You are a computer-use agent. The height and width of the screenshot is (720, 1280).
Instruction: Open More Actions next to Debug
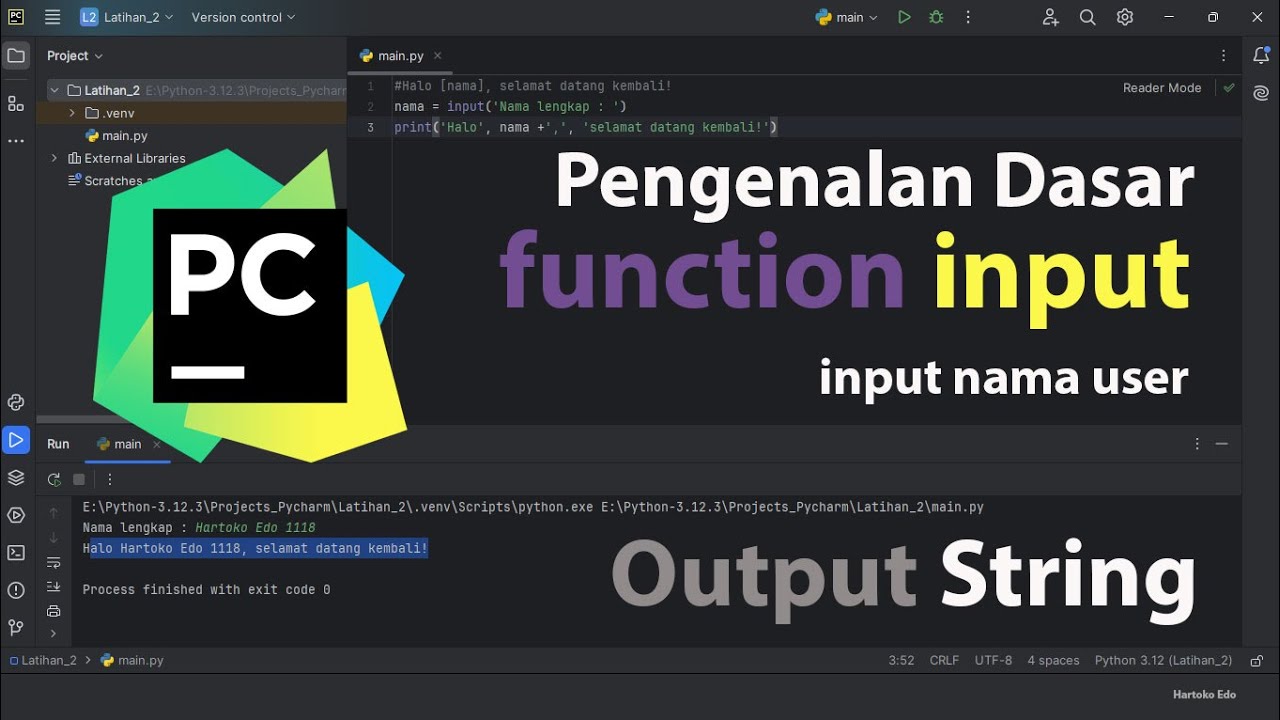[968, 17]
